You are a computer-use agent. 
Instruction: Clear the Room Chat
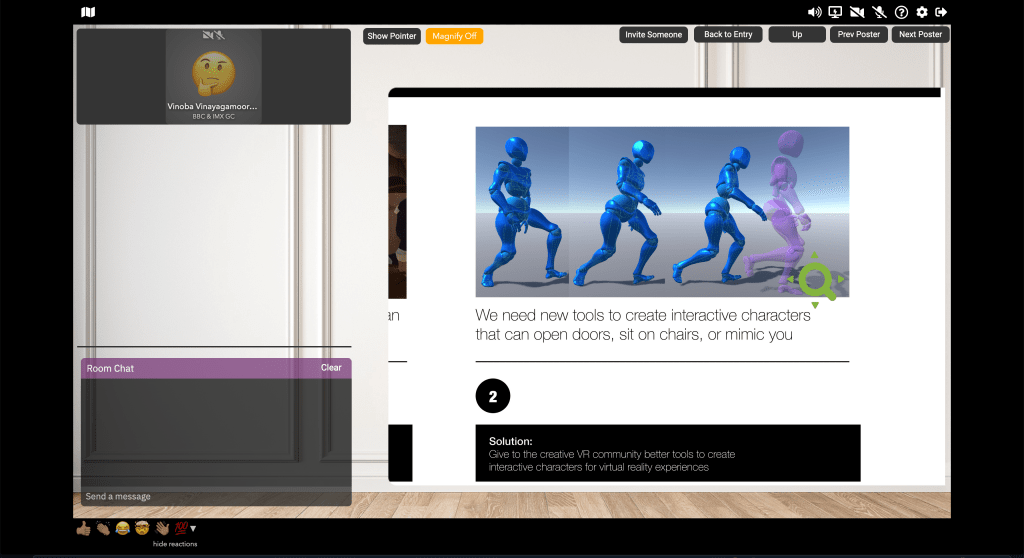pos(331,368)
